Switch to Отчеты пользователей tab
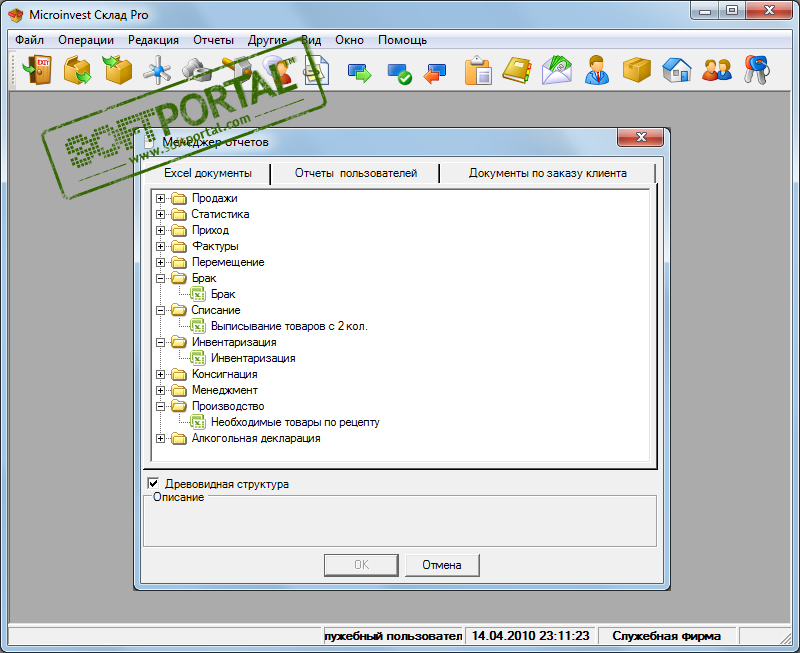This screenshot has width=800, height=653. pos(356,173)
